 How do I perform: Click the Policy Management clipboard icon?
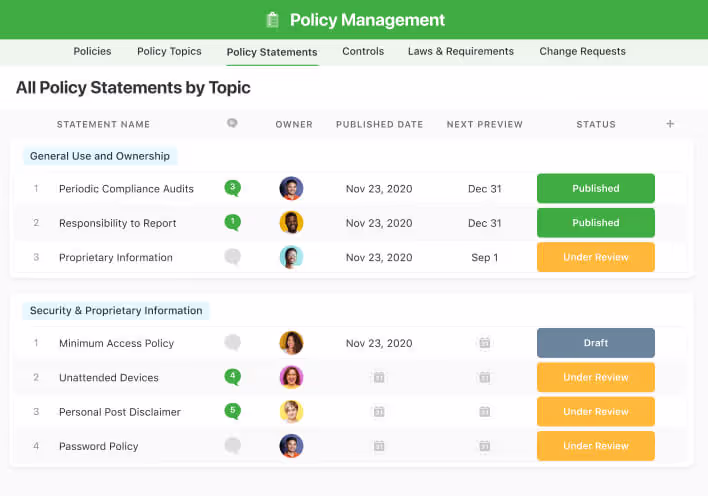(x=272, y=20)
